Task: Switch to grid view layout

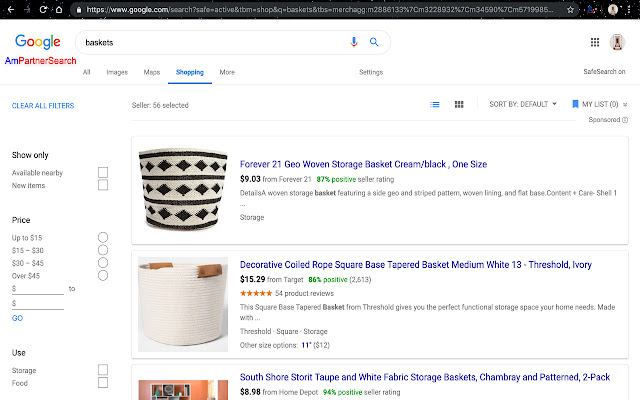Action: pos(459,104)
